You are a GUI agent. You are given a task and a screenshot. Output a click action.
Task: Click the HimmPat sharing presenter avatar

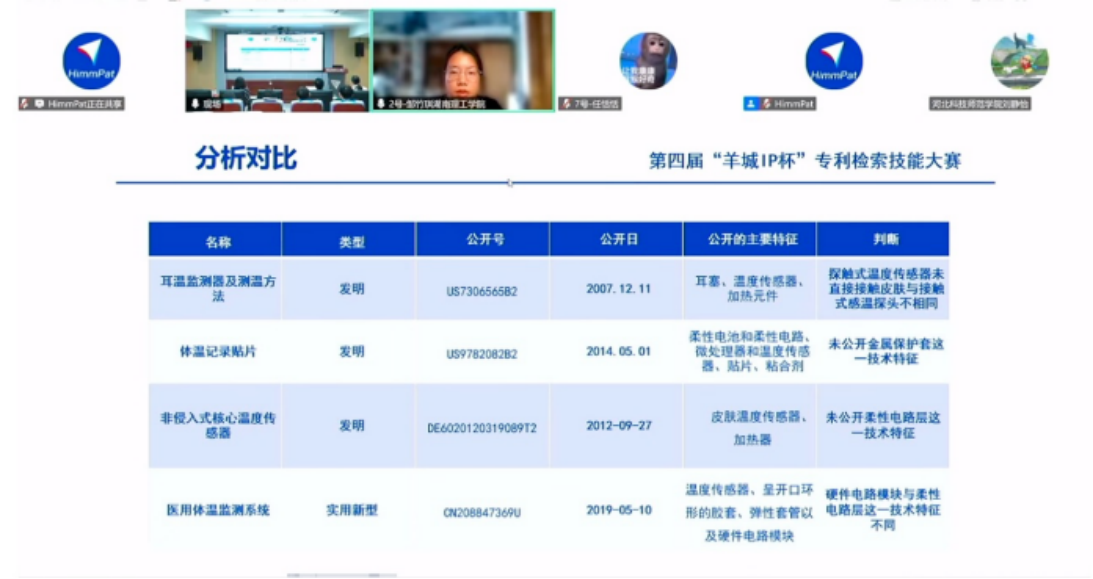(x=91, y=61)
